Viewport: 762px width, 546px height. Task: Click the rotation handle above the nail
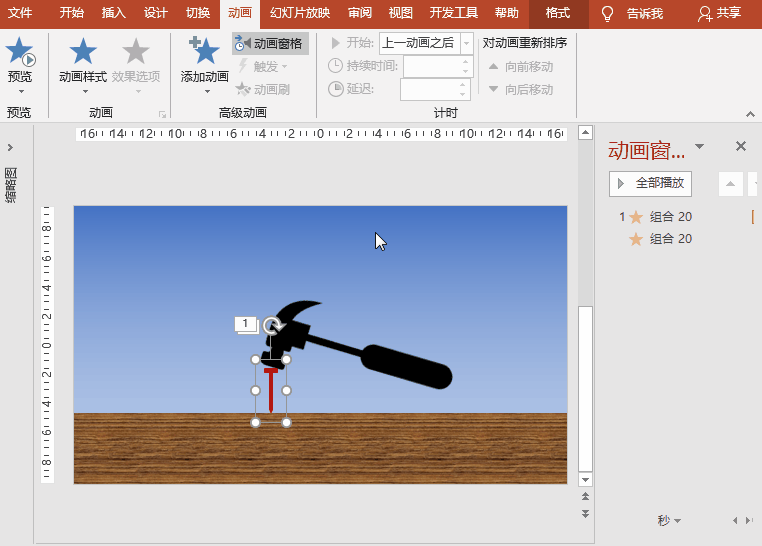tap(271, 325)
